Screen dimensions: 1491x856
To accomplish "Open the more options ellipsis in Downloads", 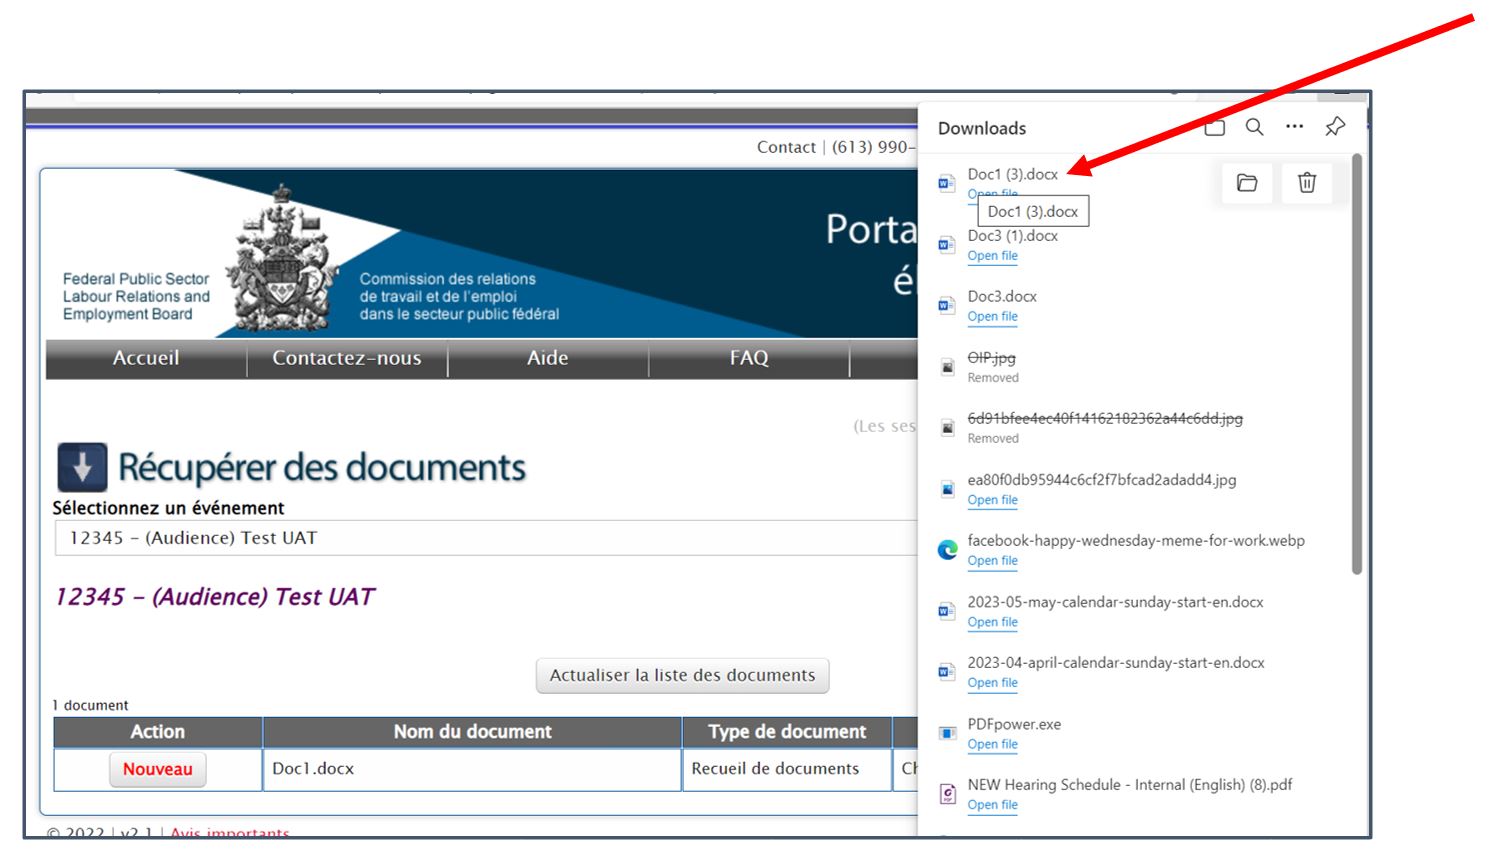I will pyautogui.click(x=1294, y=127).
